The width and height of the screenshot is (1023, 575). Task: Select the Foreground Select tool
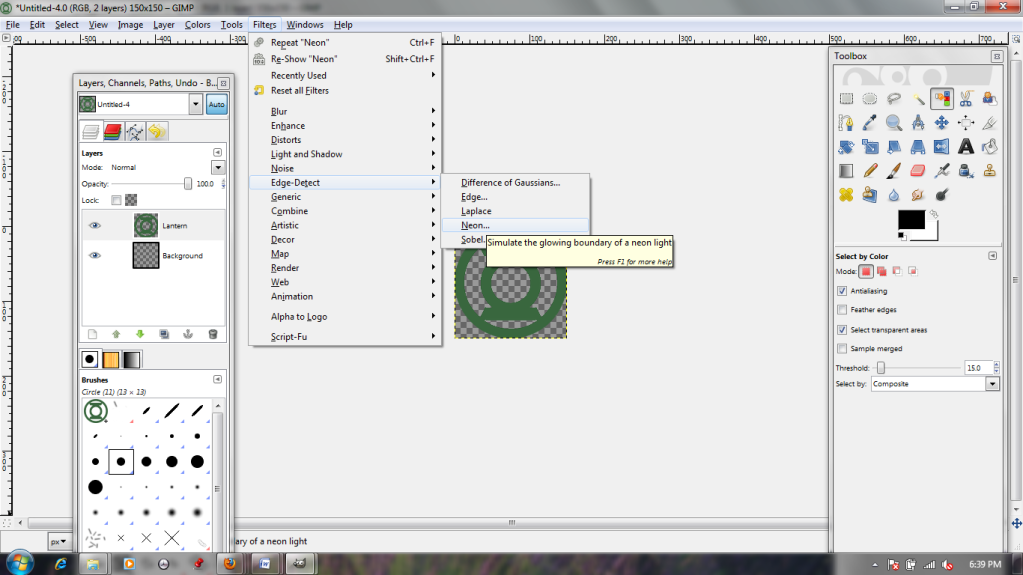990,99
